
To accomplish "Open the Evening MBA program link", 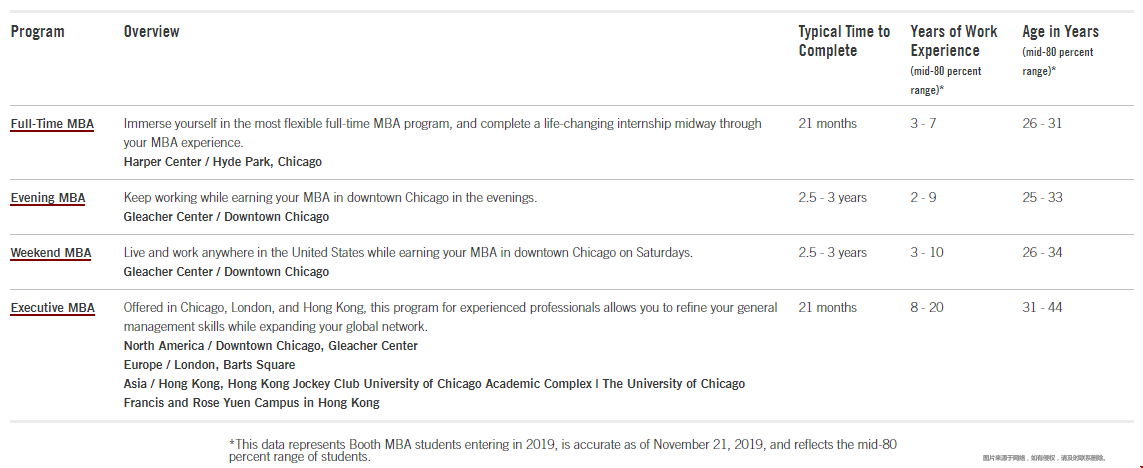I will coord(47,198).
